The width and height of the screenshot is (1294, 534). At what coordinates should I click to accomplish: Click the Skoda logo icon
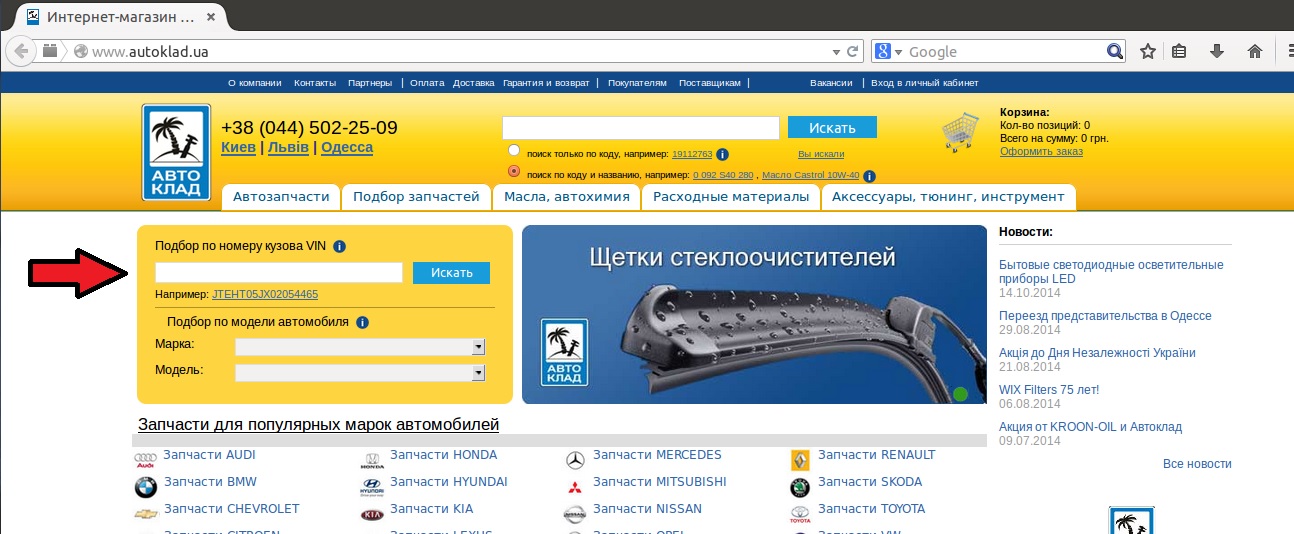coord(800,488)
